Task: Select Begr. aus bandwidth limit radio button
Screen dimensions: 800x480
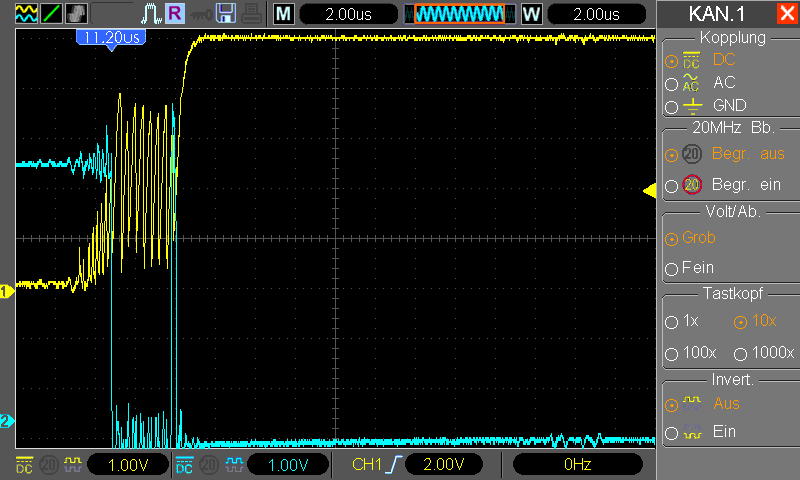Action: tap(671, 155)
